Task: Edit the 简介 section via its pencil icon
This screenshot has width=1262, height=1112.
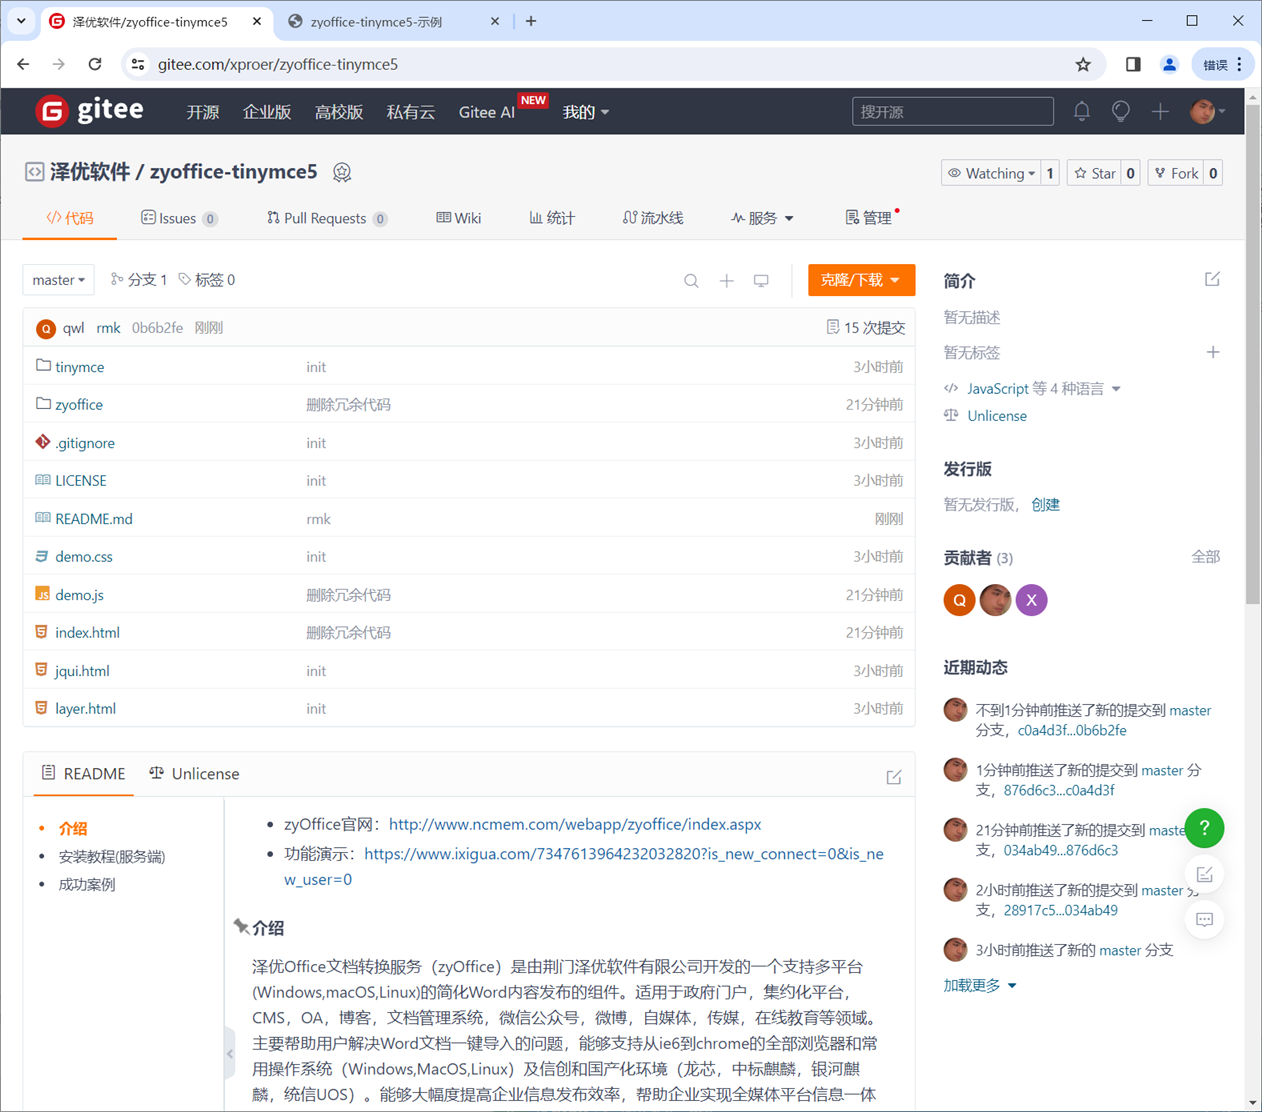Action: click(1212, 279)
